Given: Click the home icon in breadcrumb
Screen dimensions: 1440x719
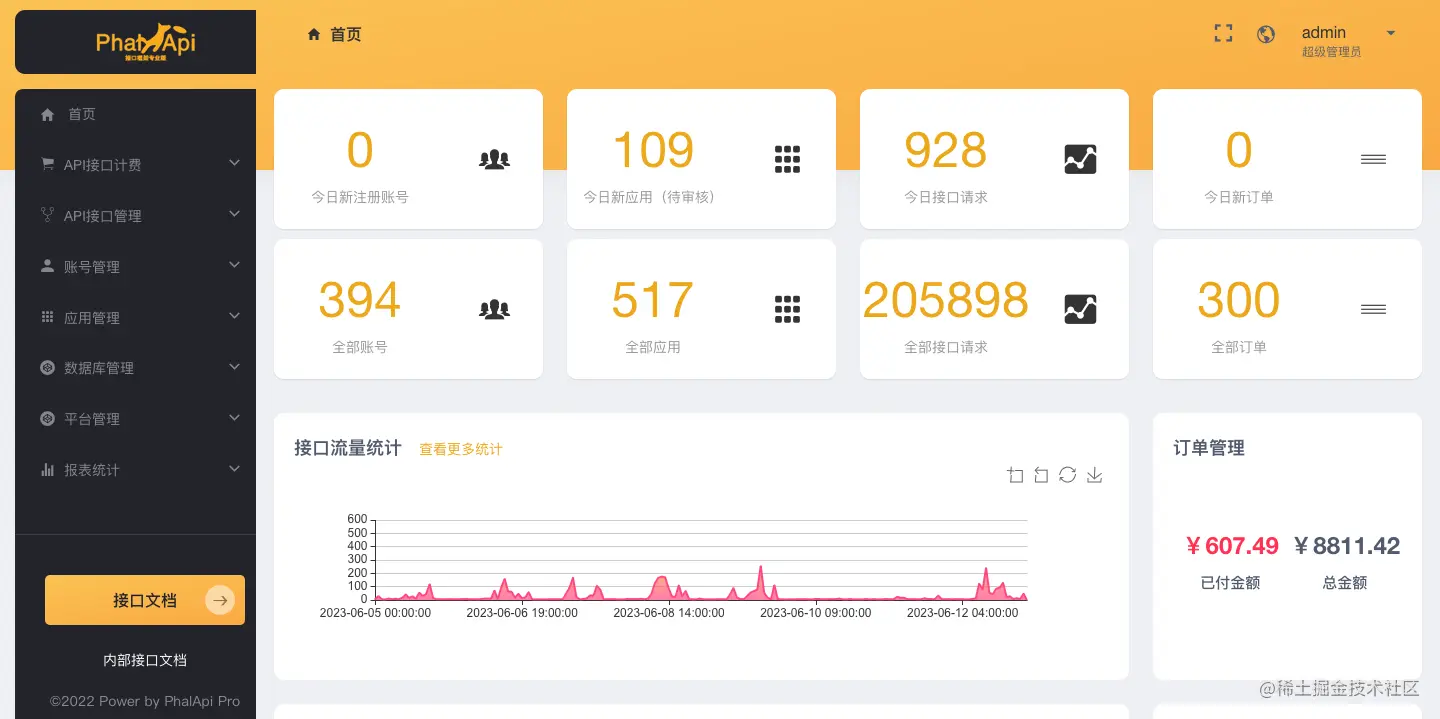Looking at the screenshot, I should tap(314, 34).
